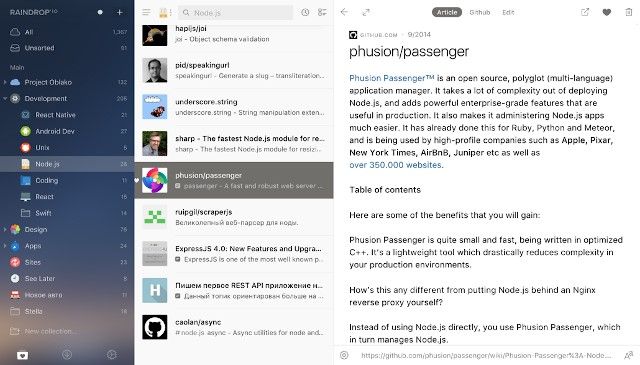
Task: Expand article to fullscreen with arrows icon
Action: point(366,12)
